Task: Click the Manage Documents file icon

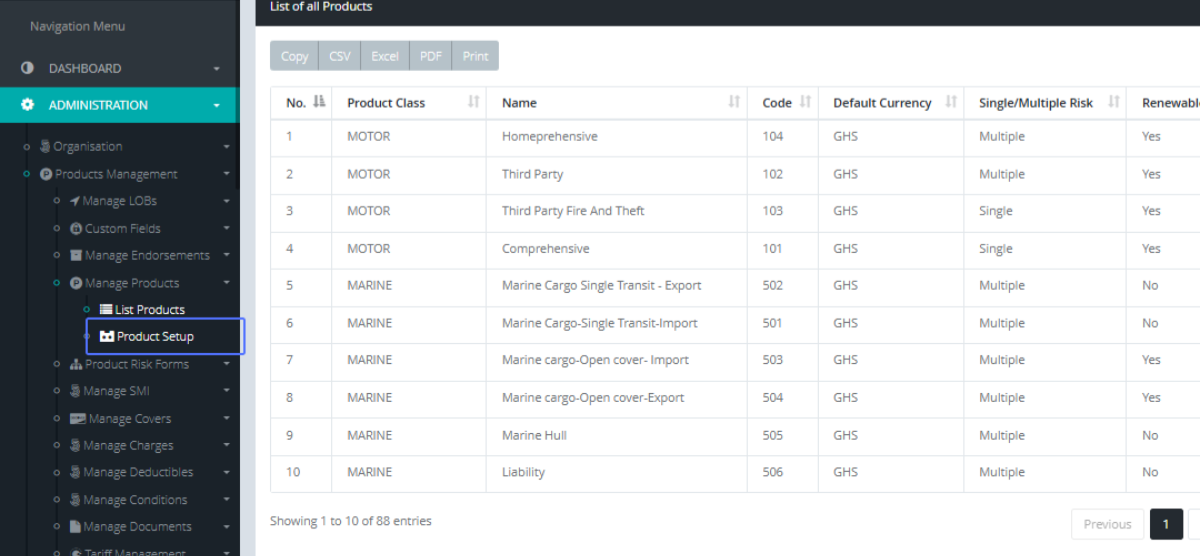Action: click(x=75, y=527)
